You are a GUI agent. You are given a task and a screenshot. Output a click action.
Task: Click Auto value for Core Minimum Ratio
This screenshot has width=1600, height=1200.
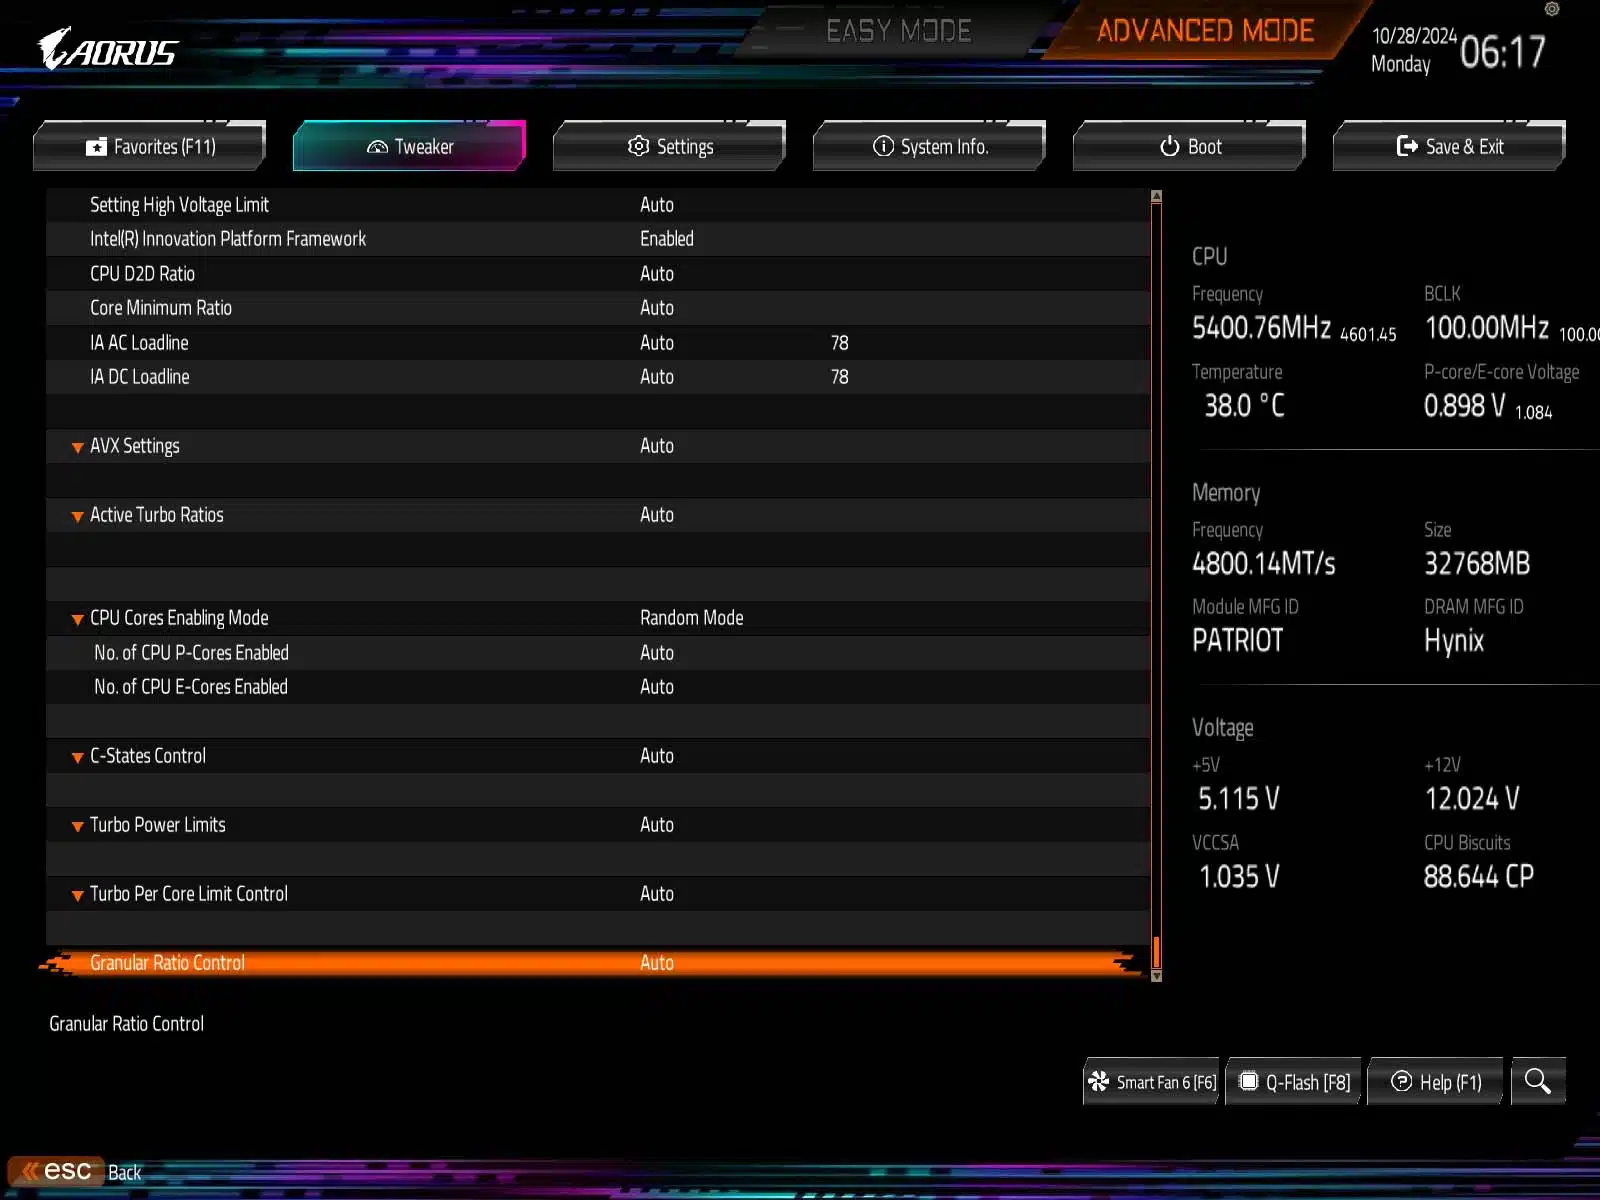point(657,308)
